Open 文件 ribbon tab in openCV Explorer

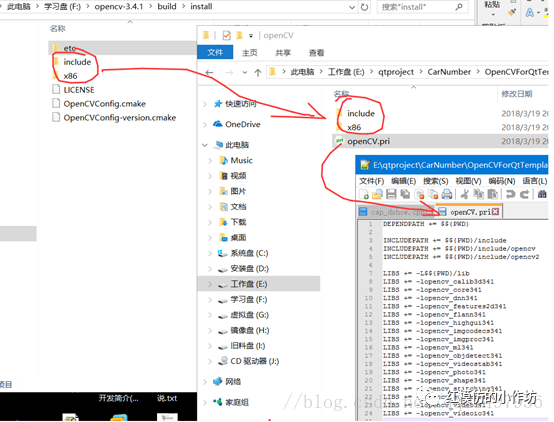click(215, 53)
